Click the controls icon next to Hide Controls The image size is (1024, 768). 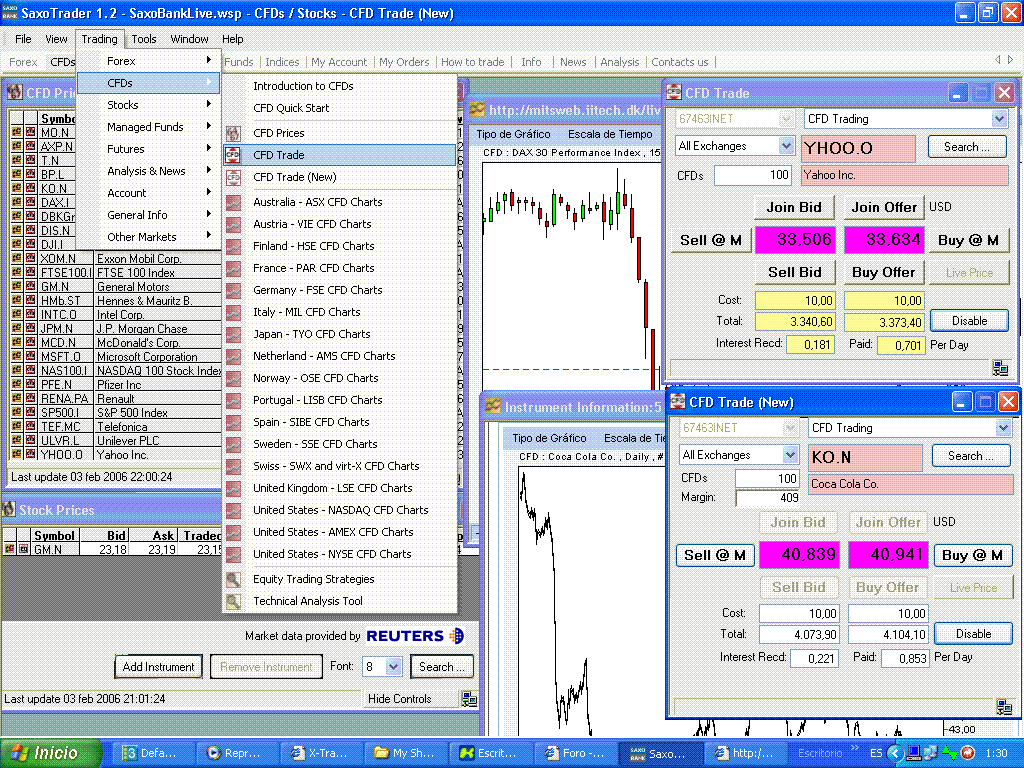469,699
